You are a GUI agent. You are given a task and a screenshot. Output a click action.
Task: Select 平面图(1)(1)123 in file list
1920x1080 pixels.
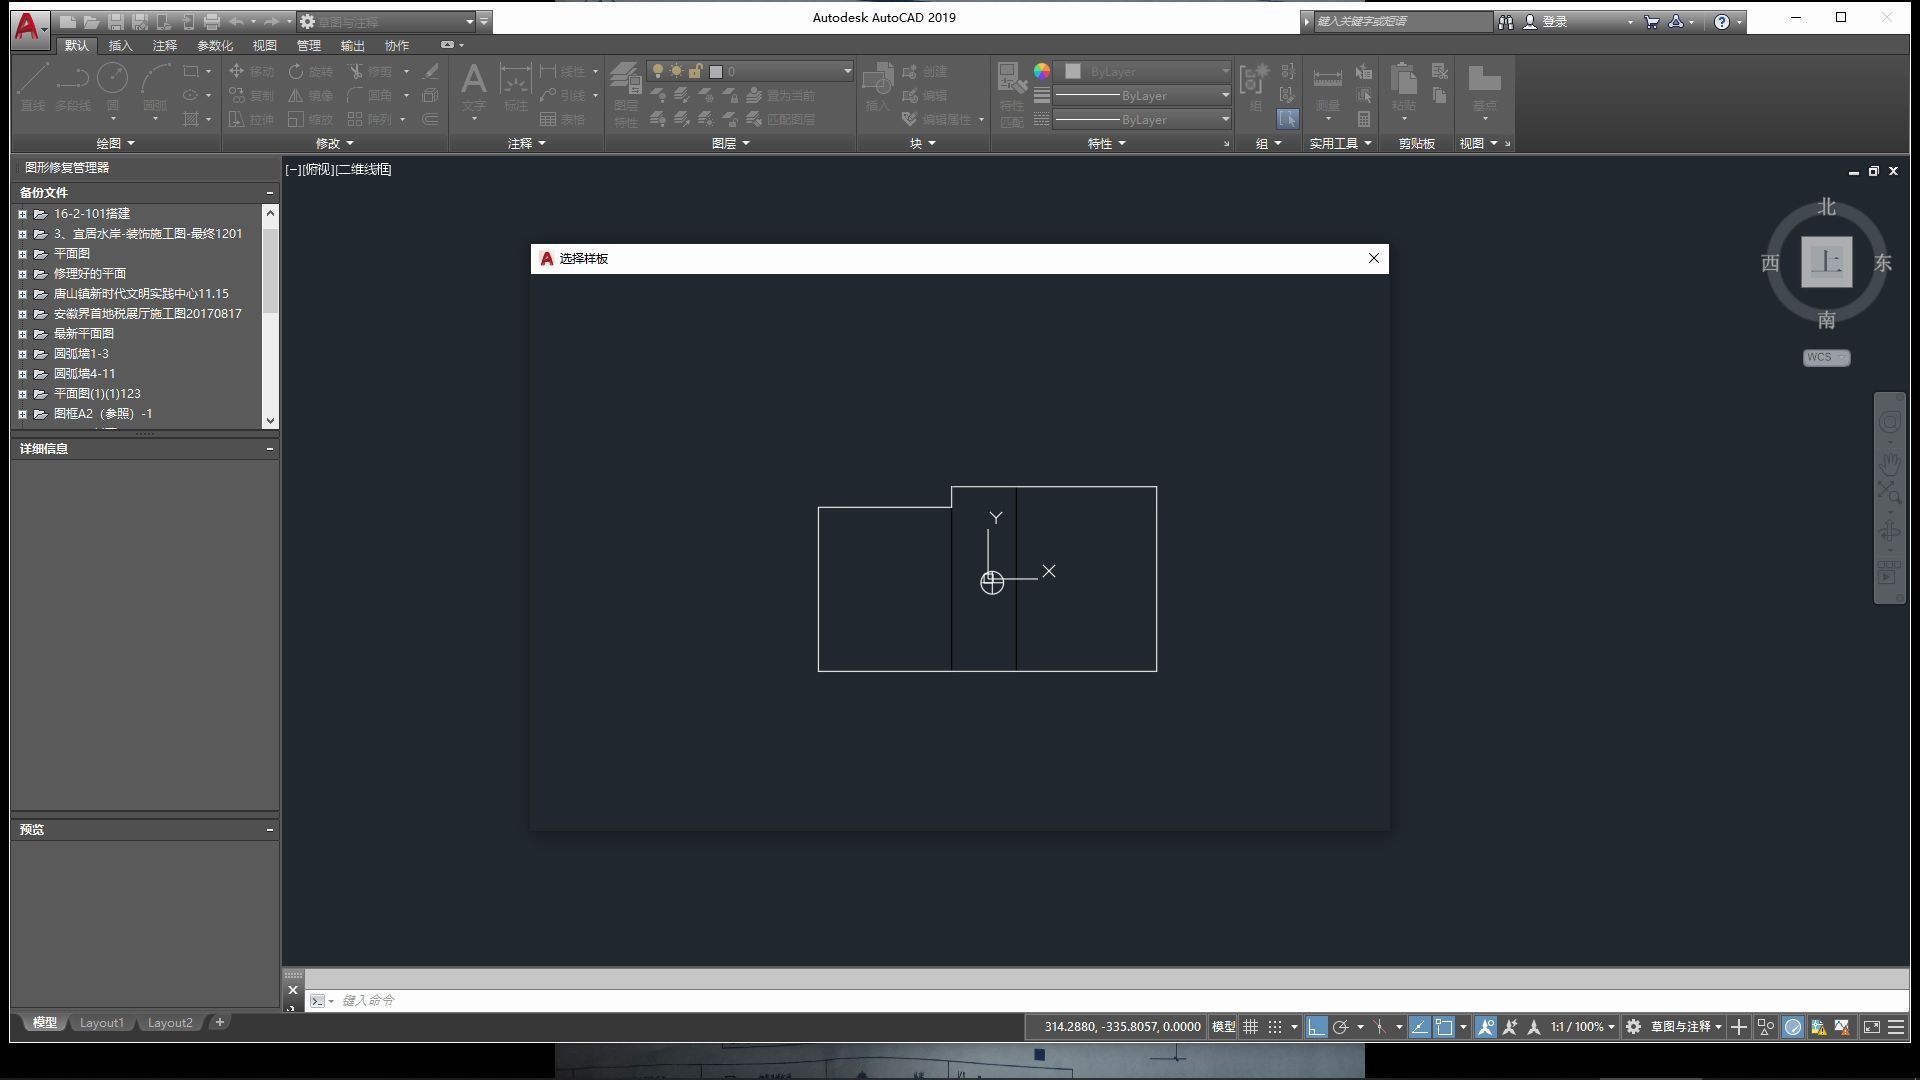click(96, 393)
